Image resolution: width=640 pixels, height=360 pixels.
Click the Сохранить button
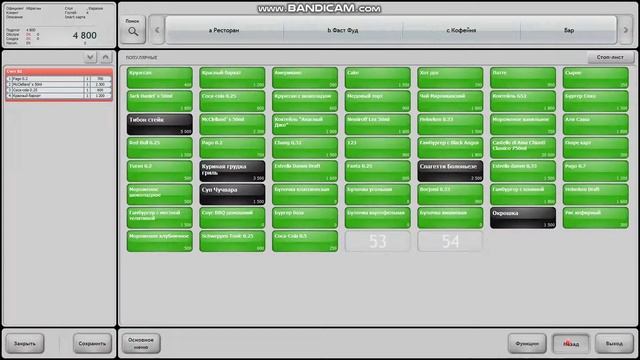click(x=92, y=344)
